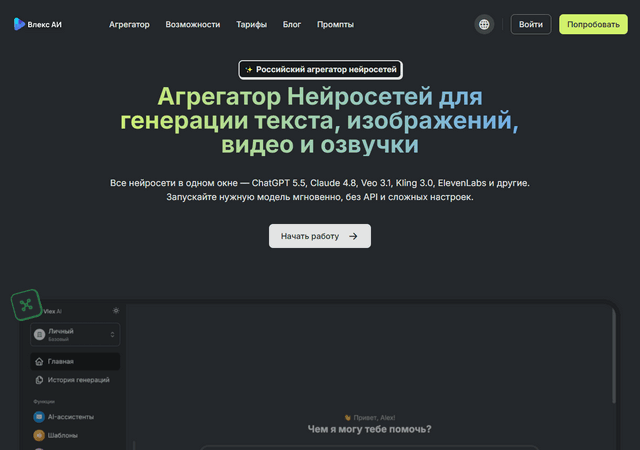Select Главная in the preview sidebar
This screenshot has height=450, width=640.
tap(75, 361)
